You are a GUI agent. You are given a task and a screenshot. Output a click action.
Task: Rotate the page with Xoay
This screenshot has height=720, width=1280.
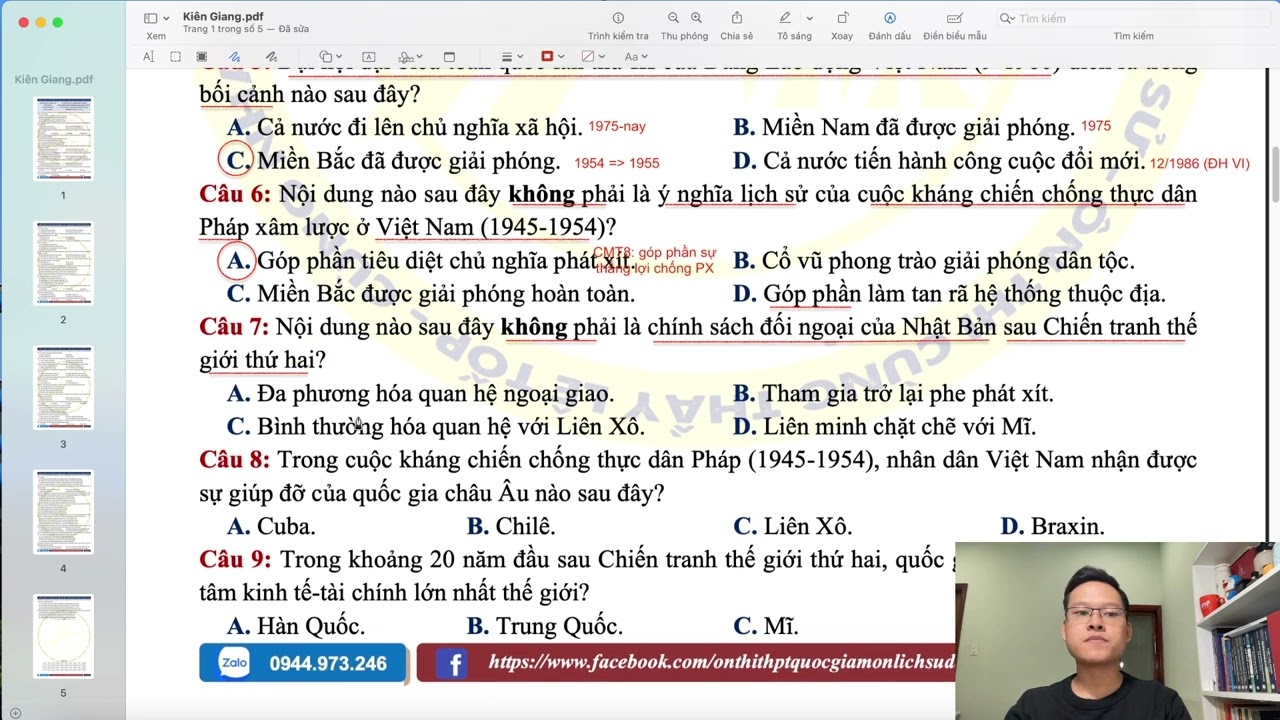pyautogui.click(x=842, y=18)
